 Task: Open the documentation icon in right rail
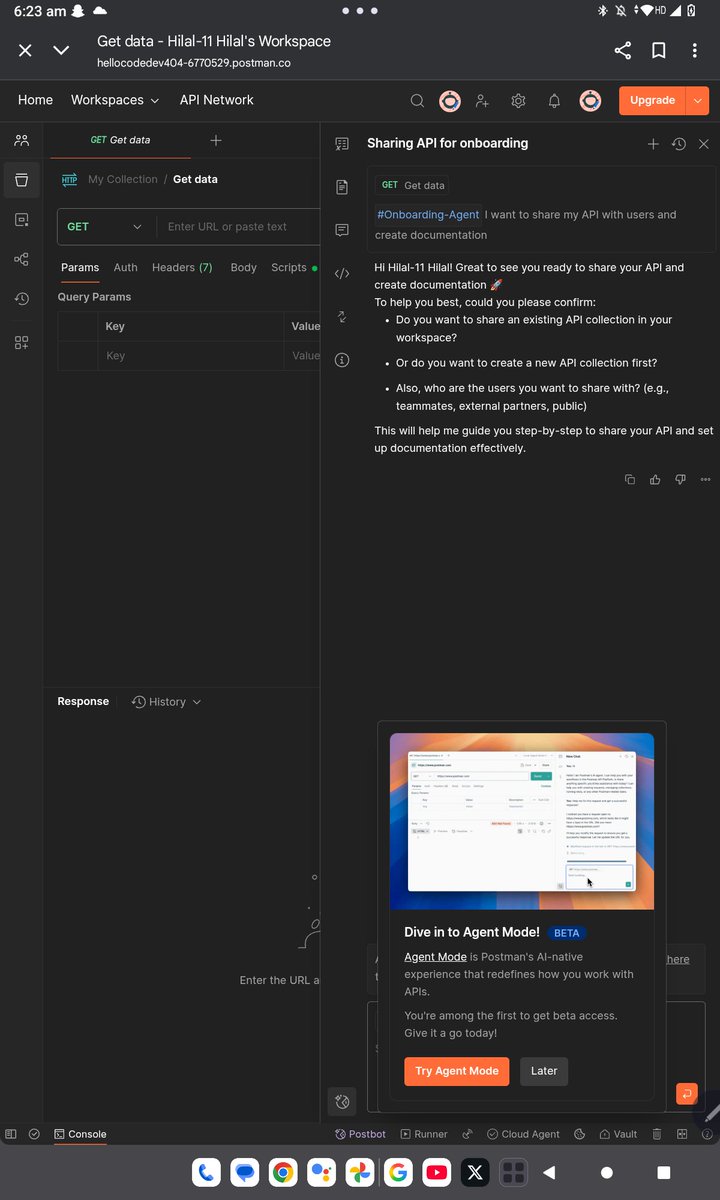pyautogui.click(x=342, y=187)
